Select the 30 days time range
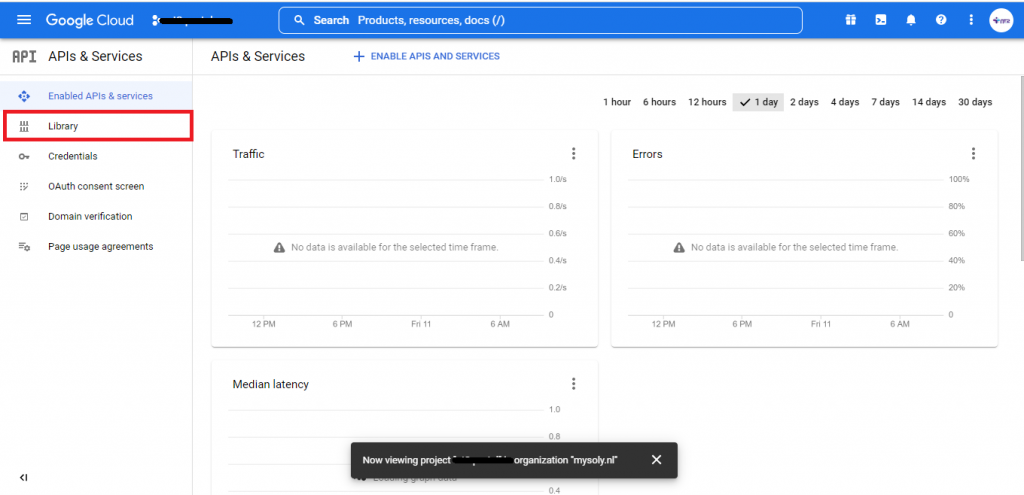Image resolution: width=1024 pixels, height=495 pixels. [x=975, y=102]
